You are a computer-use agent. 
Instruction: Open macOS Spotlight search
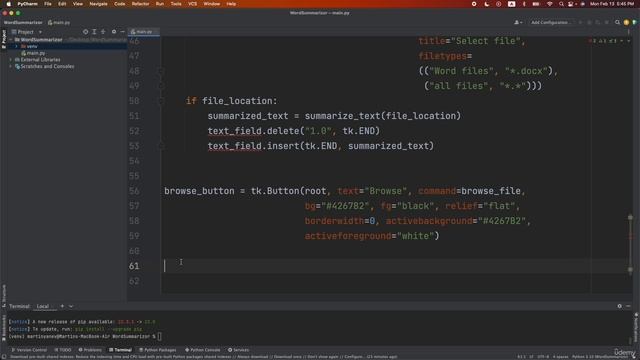click(561, 4)
